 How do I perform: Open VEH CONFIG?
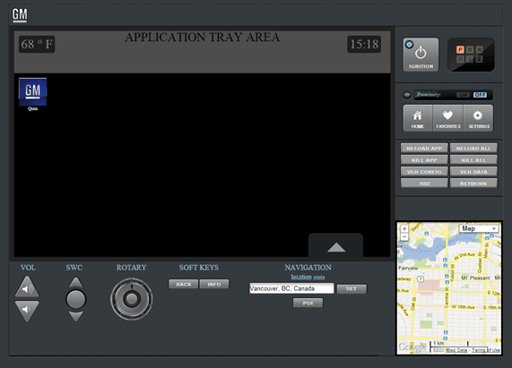pos(424,172)
